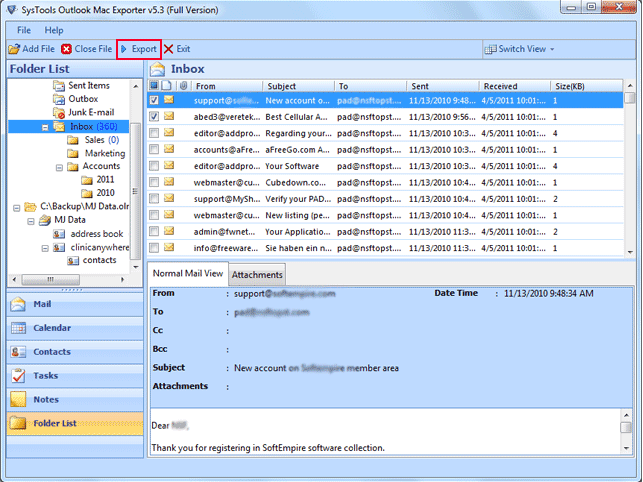The image size is (643, 482).
Task: Check the accounts@aFre... email checkbox
Action: [154, 149]
